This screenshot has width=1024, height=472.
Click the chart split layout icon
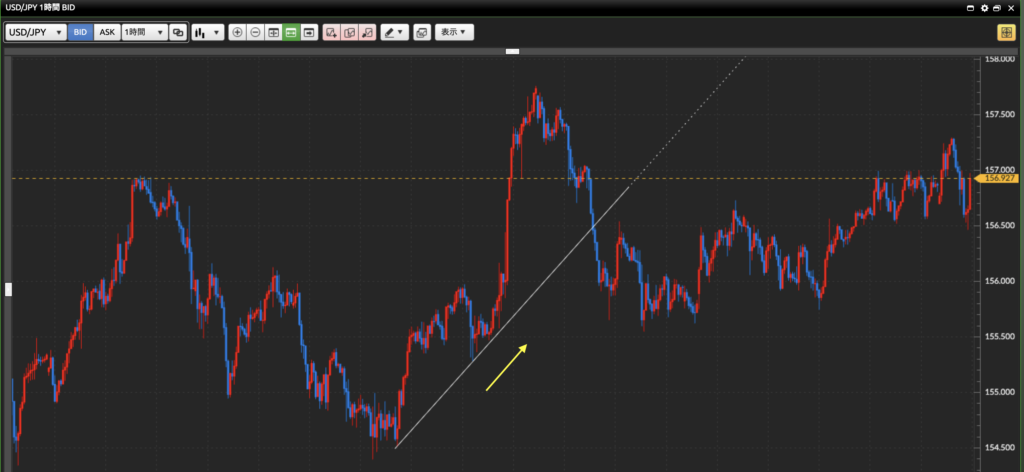coord(273,32)
